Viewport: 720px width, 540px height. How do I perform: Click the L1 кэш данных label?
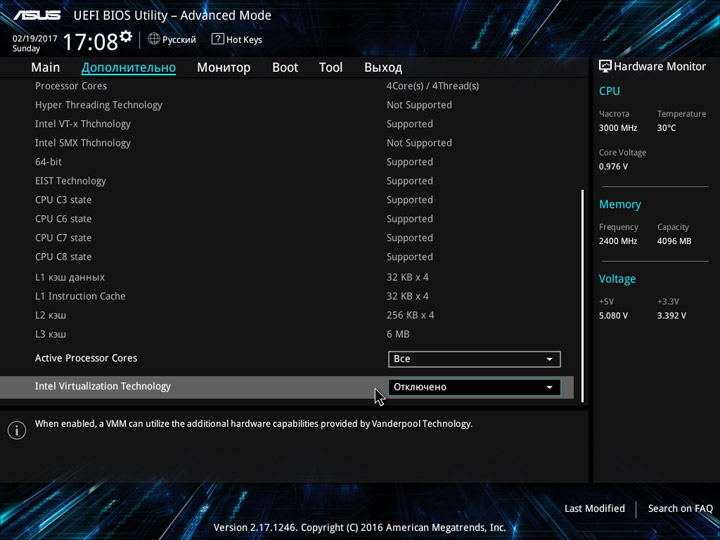pos(70,277)
